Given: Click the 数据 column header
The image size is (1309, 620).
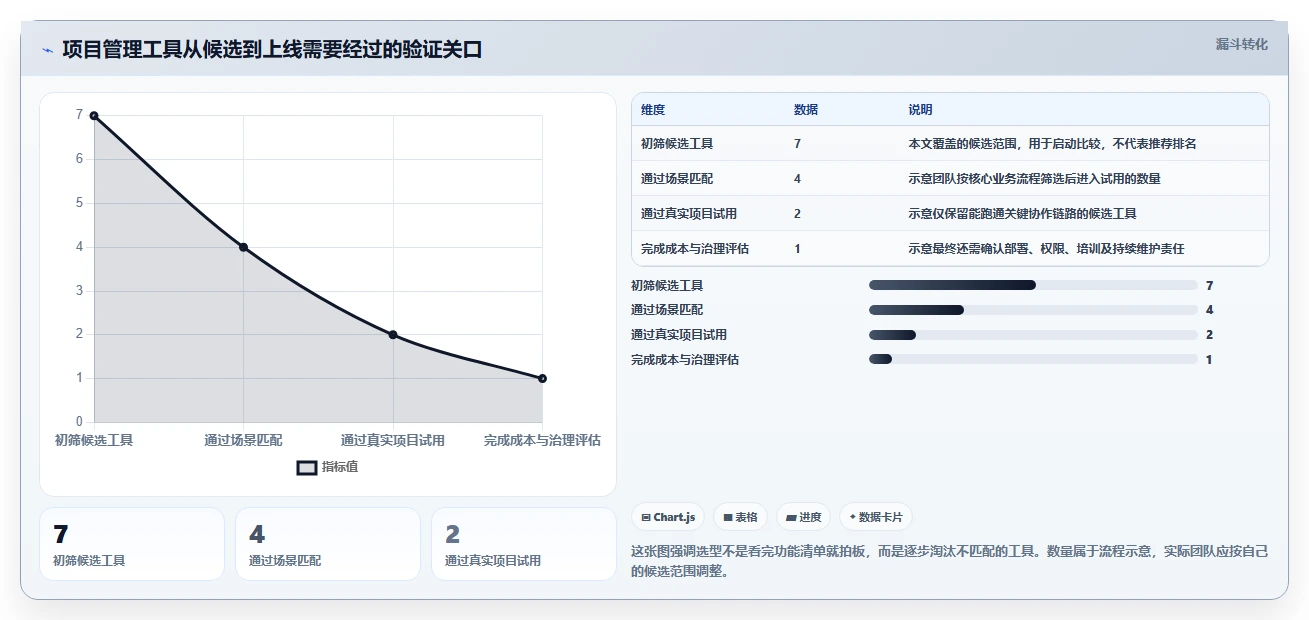Looking at the screenshot, I should [x=806, y=109].
